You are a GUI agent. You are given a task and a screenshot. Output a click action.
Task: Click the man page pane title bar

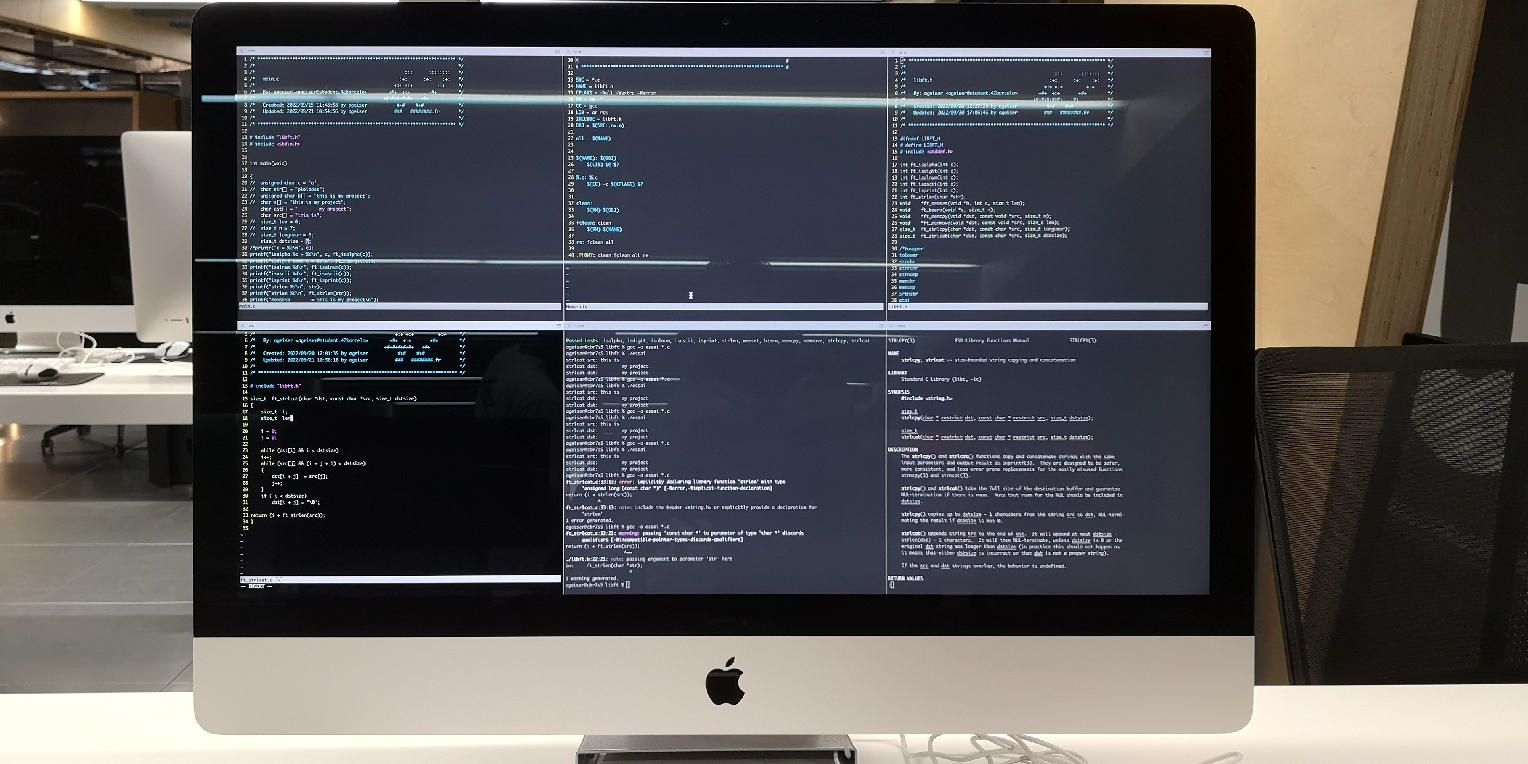click(1047, 326)
